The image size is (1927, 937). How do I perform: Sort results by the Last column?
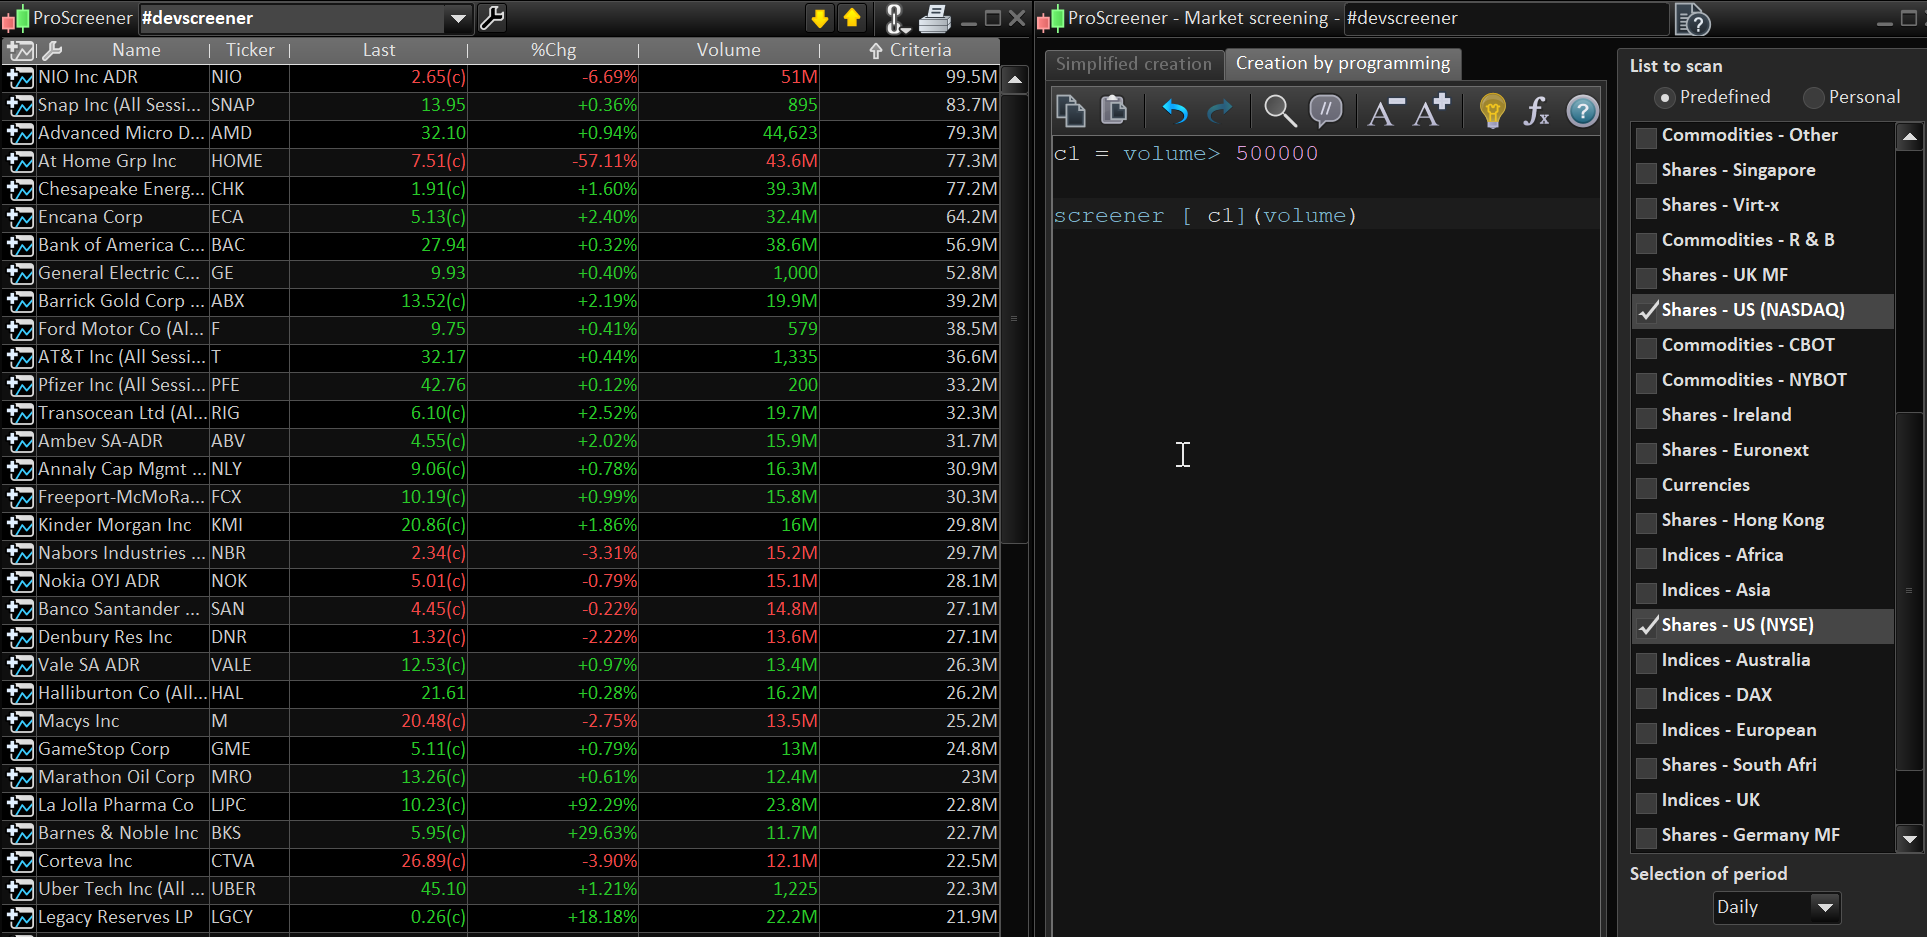[379, 50]
